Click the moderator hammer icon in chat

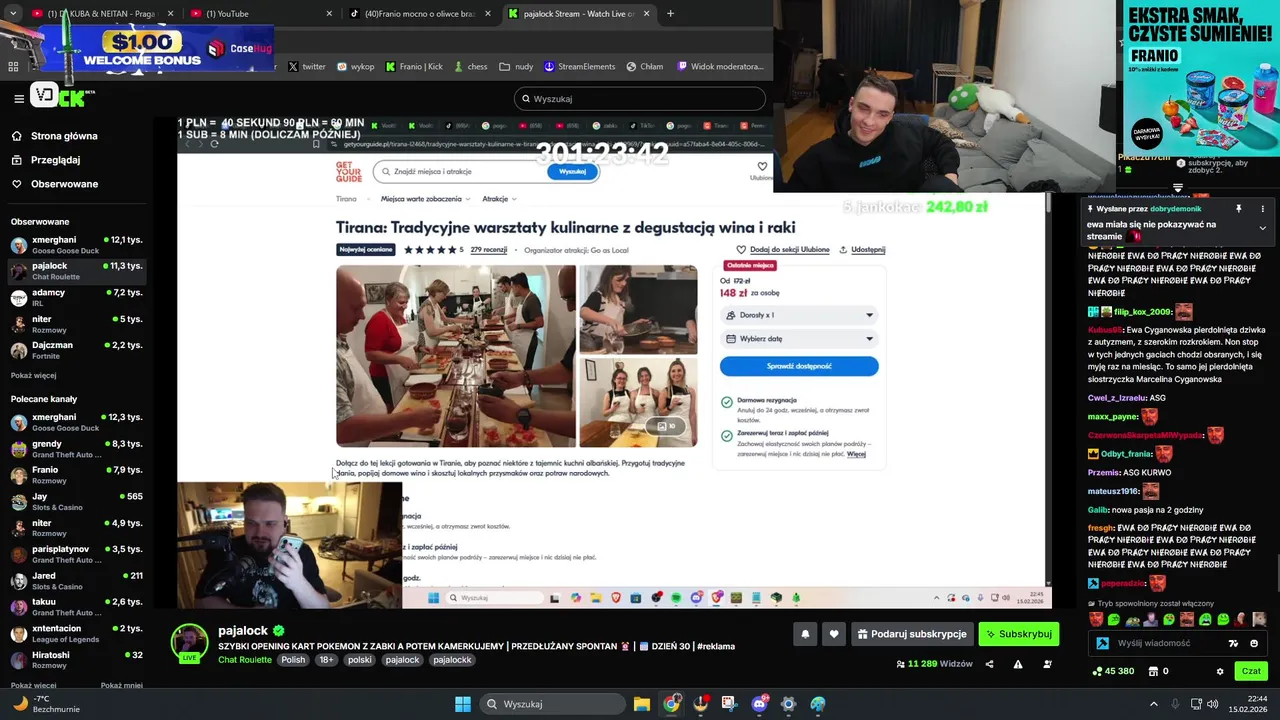coord(1102,643)
